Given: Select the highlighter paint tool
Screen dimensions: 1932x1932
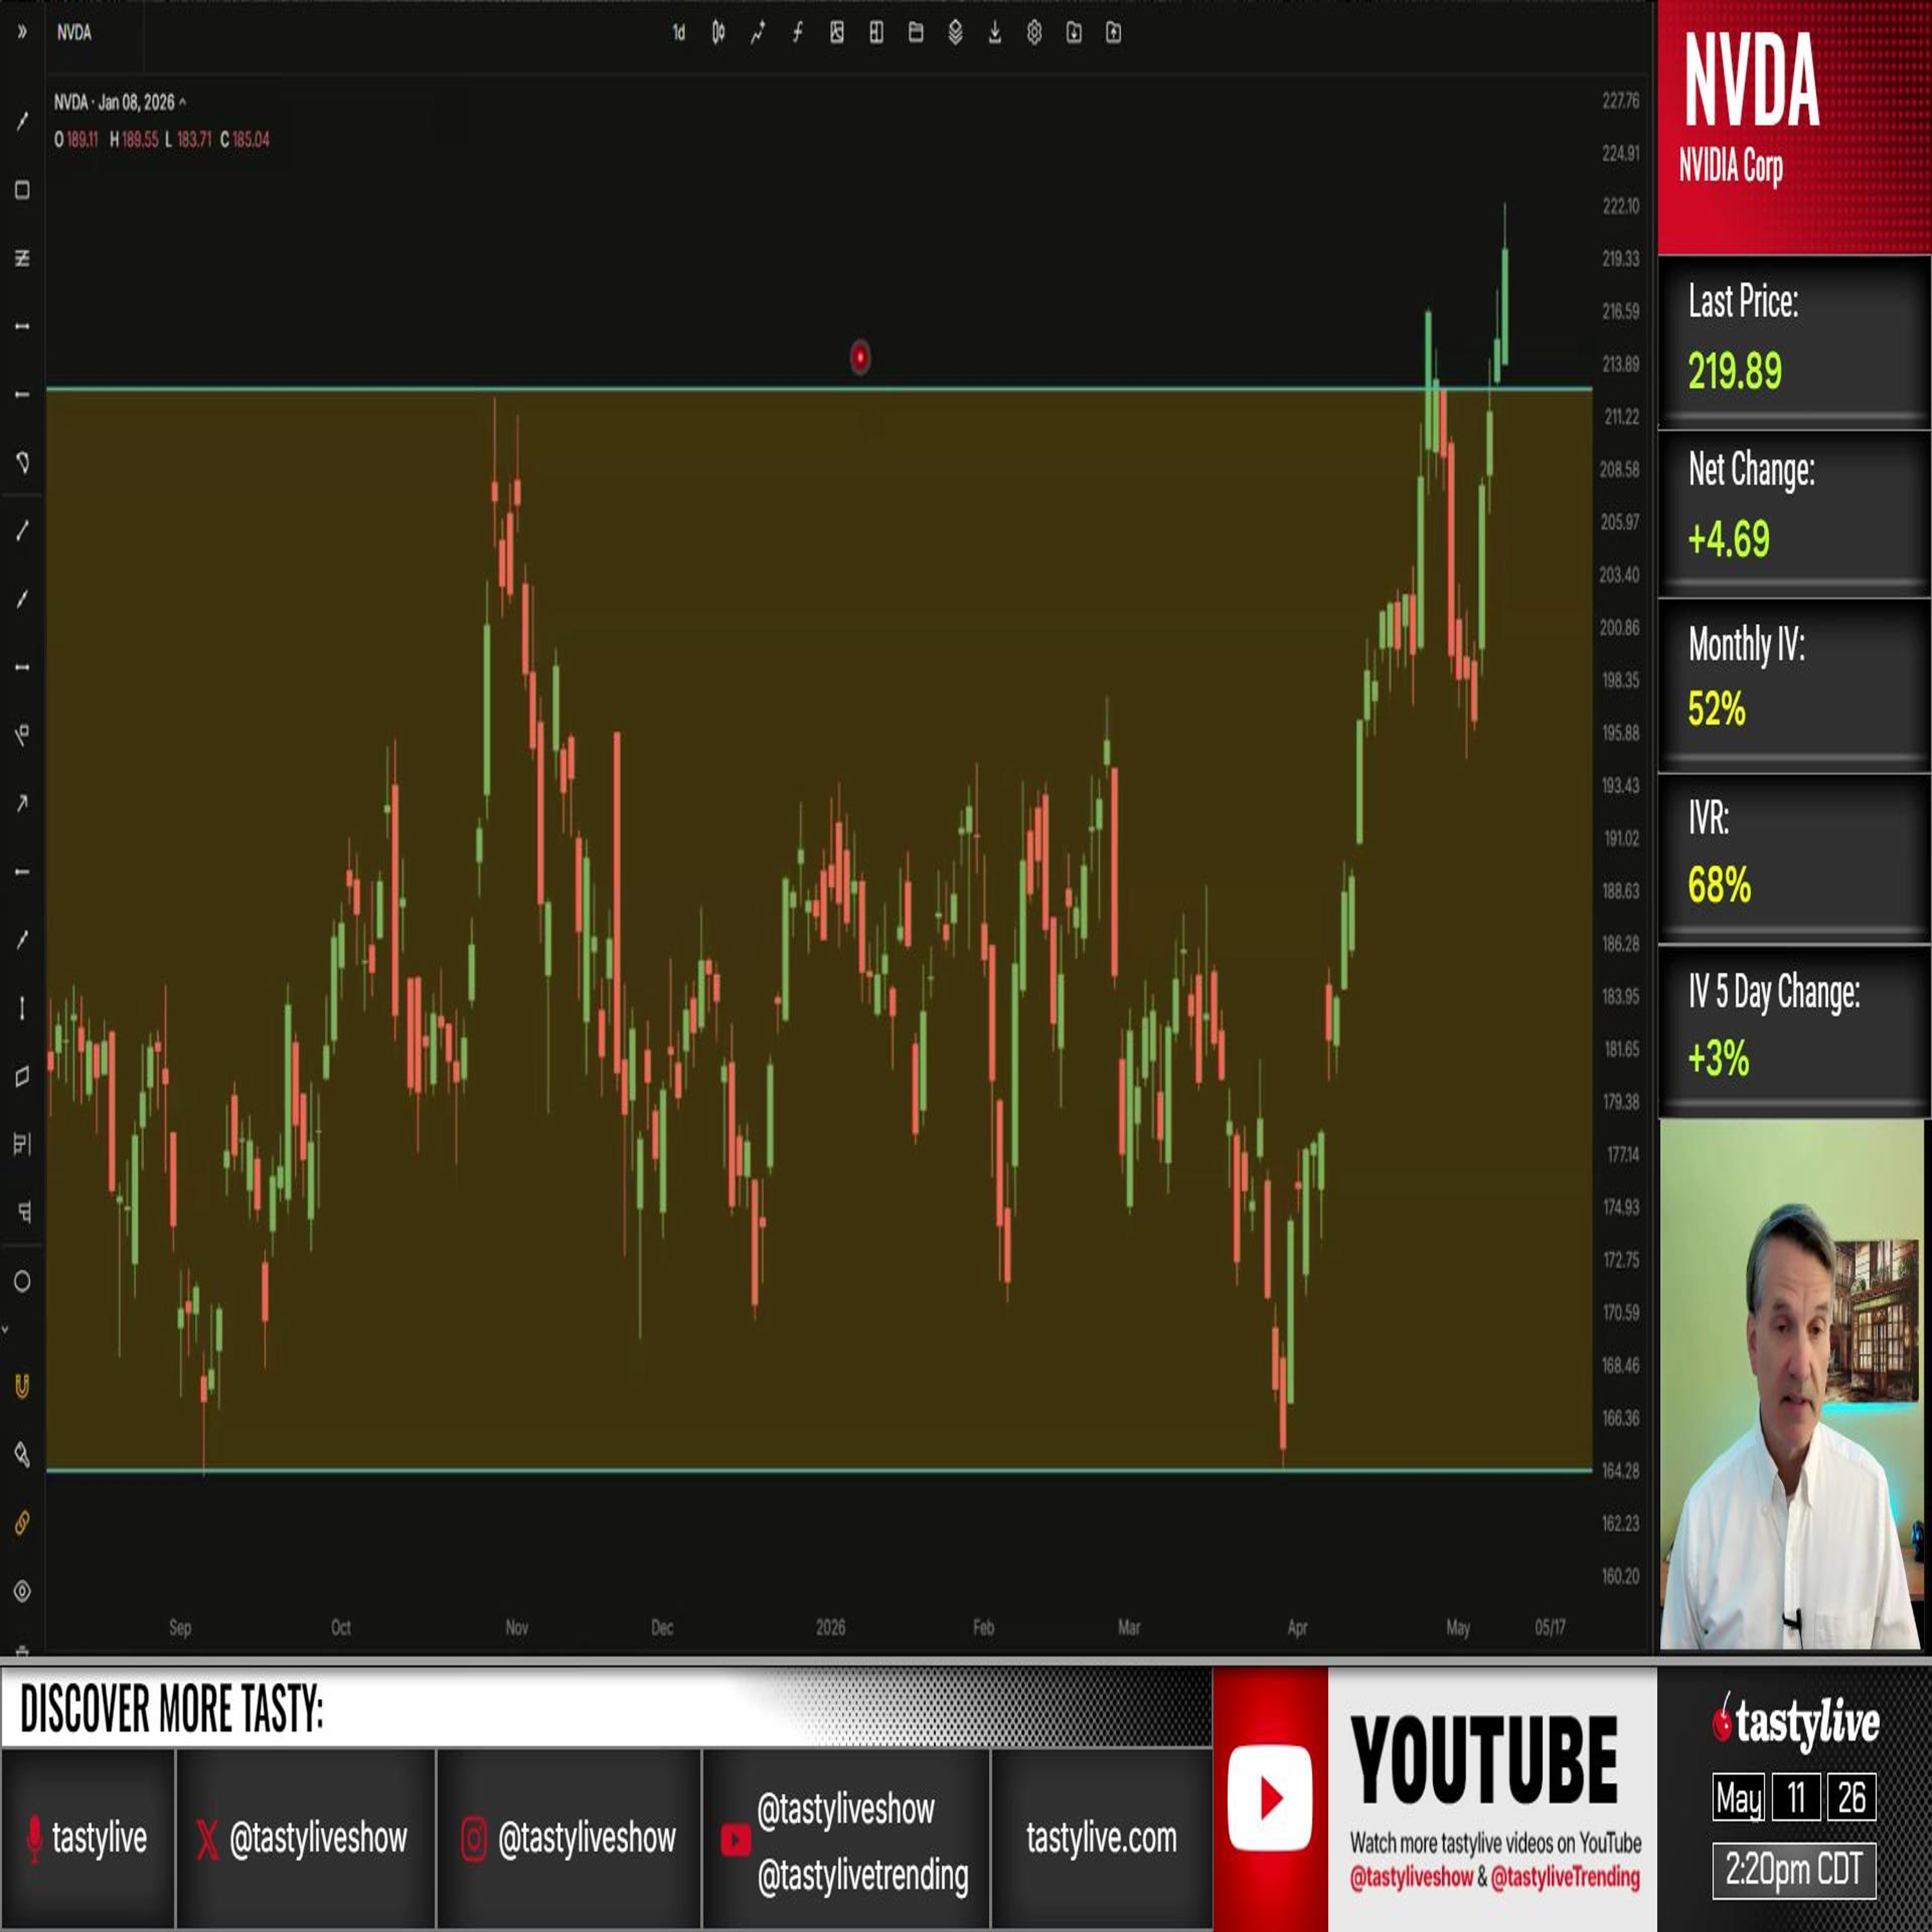Looking at the screenshot, I should 22,1454.
